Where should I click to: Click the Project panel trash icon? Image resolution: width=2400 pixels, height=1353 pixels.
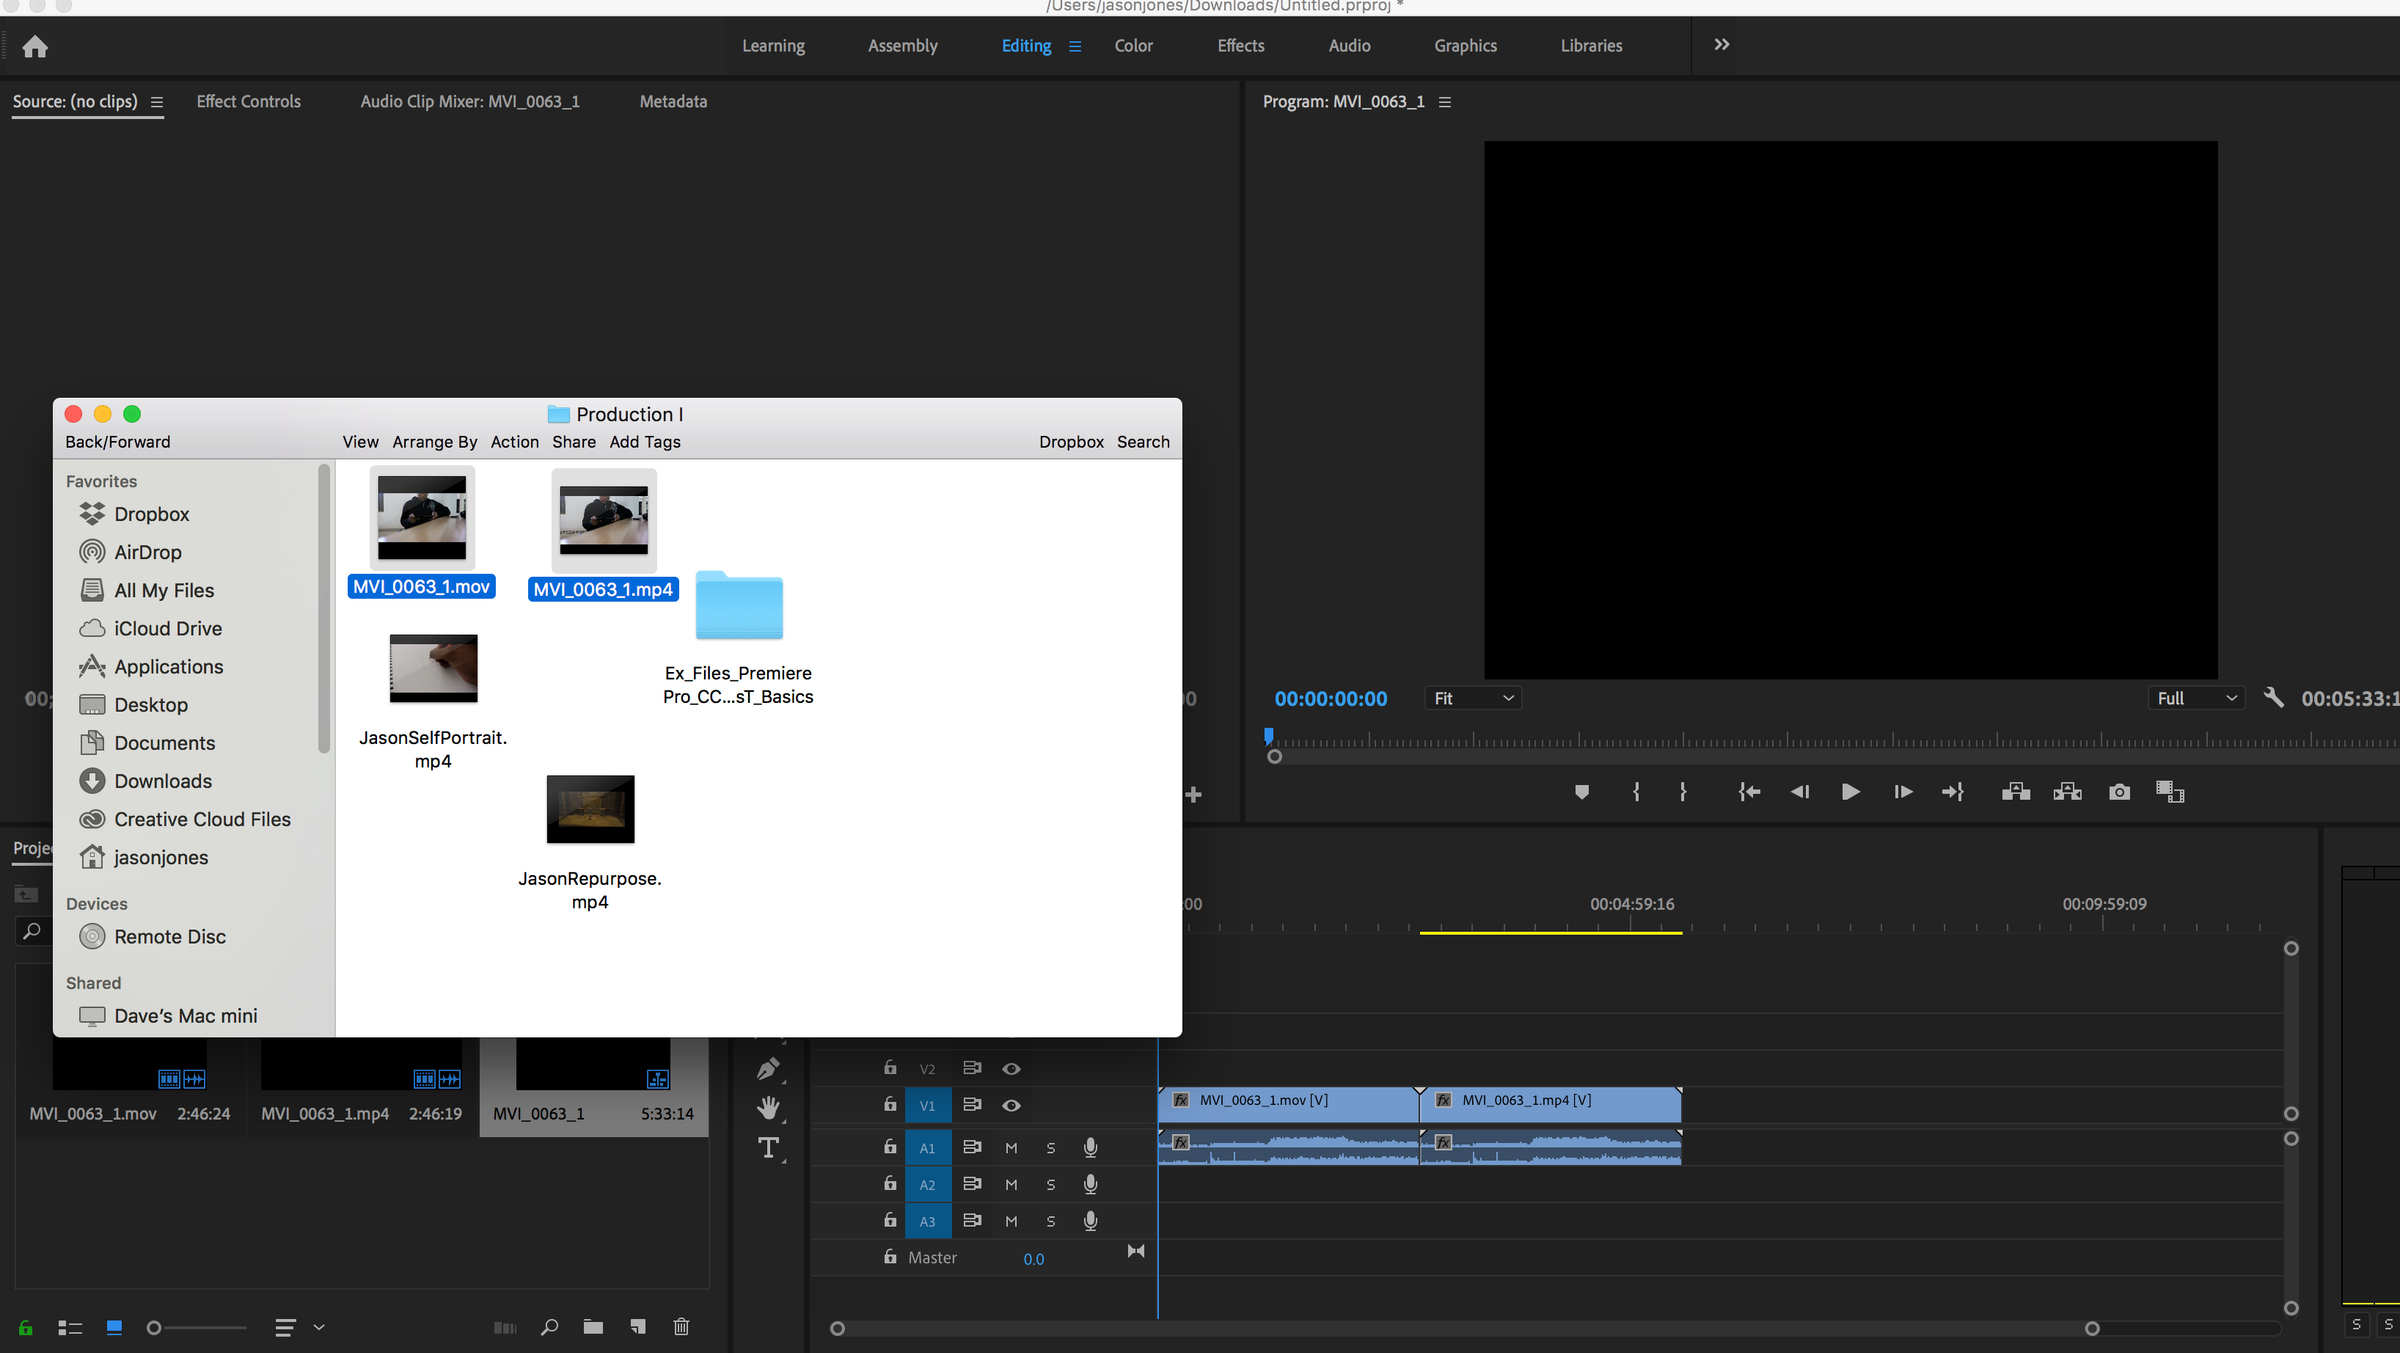point(681,1327)
